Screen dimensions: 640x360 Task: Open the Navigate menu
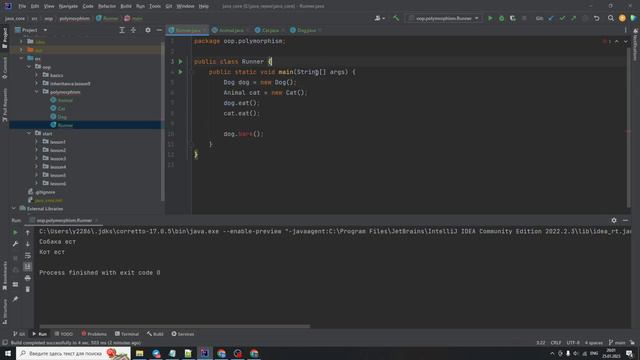[x=68, y=6]
